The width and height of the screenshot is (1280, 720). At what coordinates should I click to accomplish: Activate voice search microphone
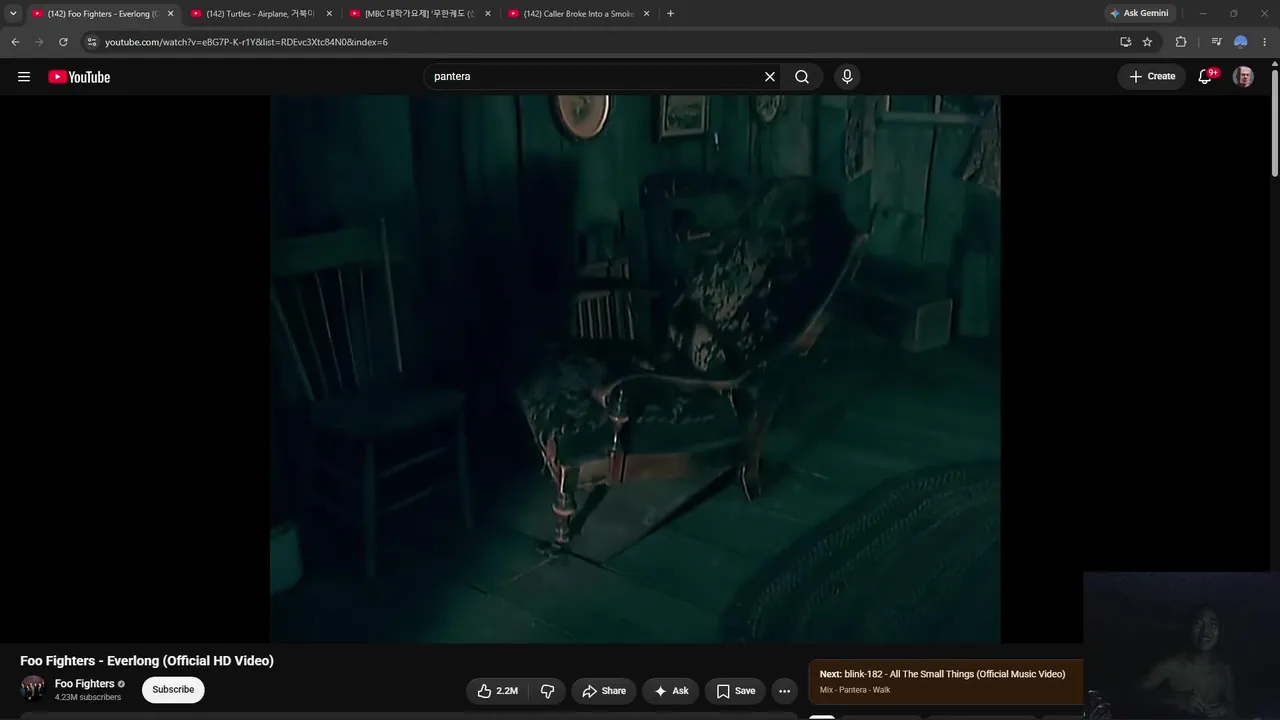(x=847, y=77)
